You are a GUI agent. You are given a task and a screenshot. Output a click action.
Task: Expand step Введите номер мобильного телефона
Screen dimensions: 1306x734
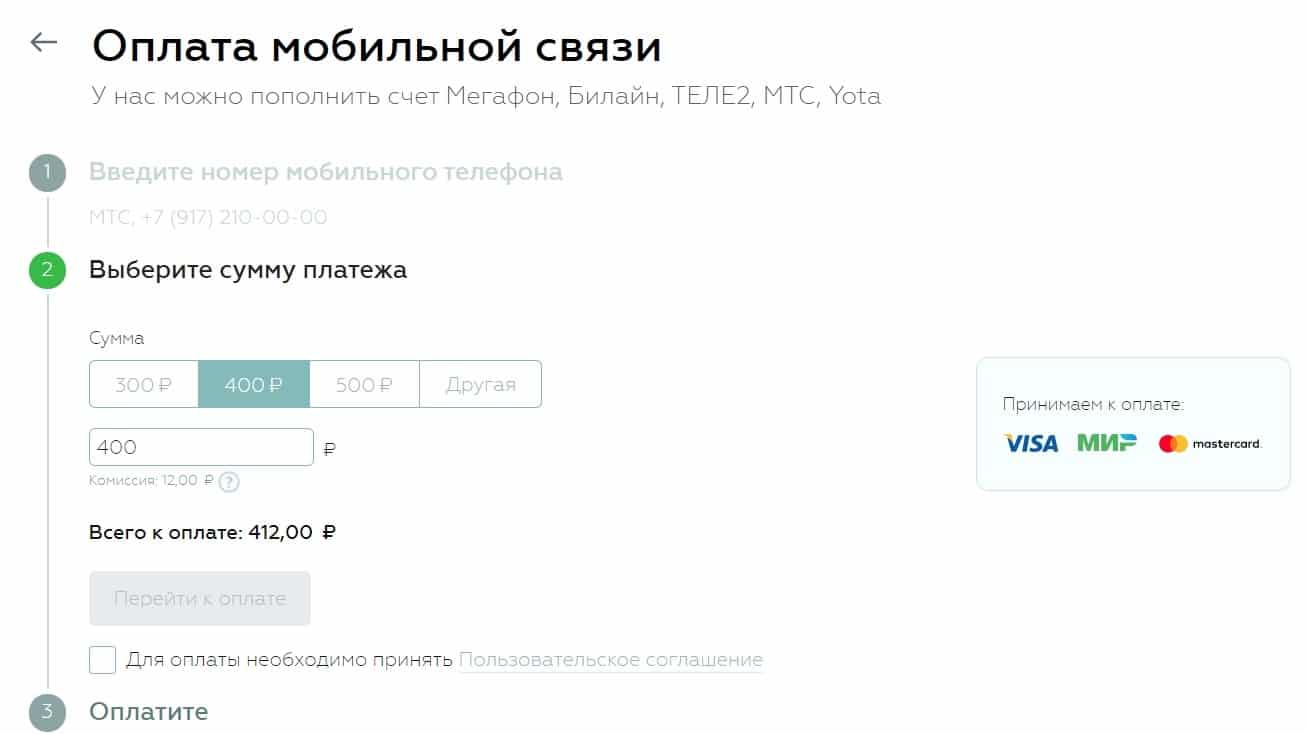[x=325, y=172]
